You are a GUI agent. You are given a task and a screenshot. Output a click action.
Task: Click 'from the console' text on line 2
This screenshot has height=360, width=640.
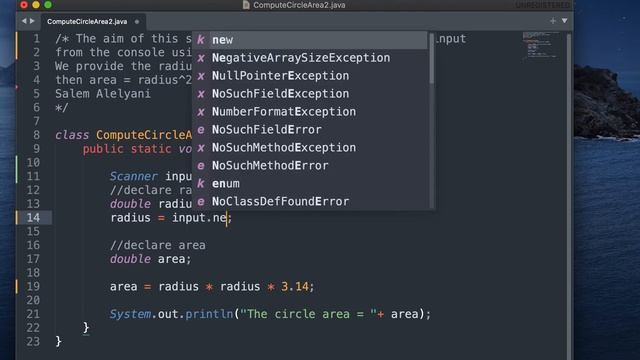110,53
